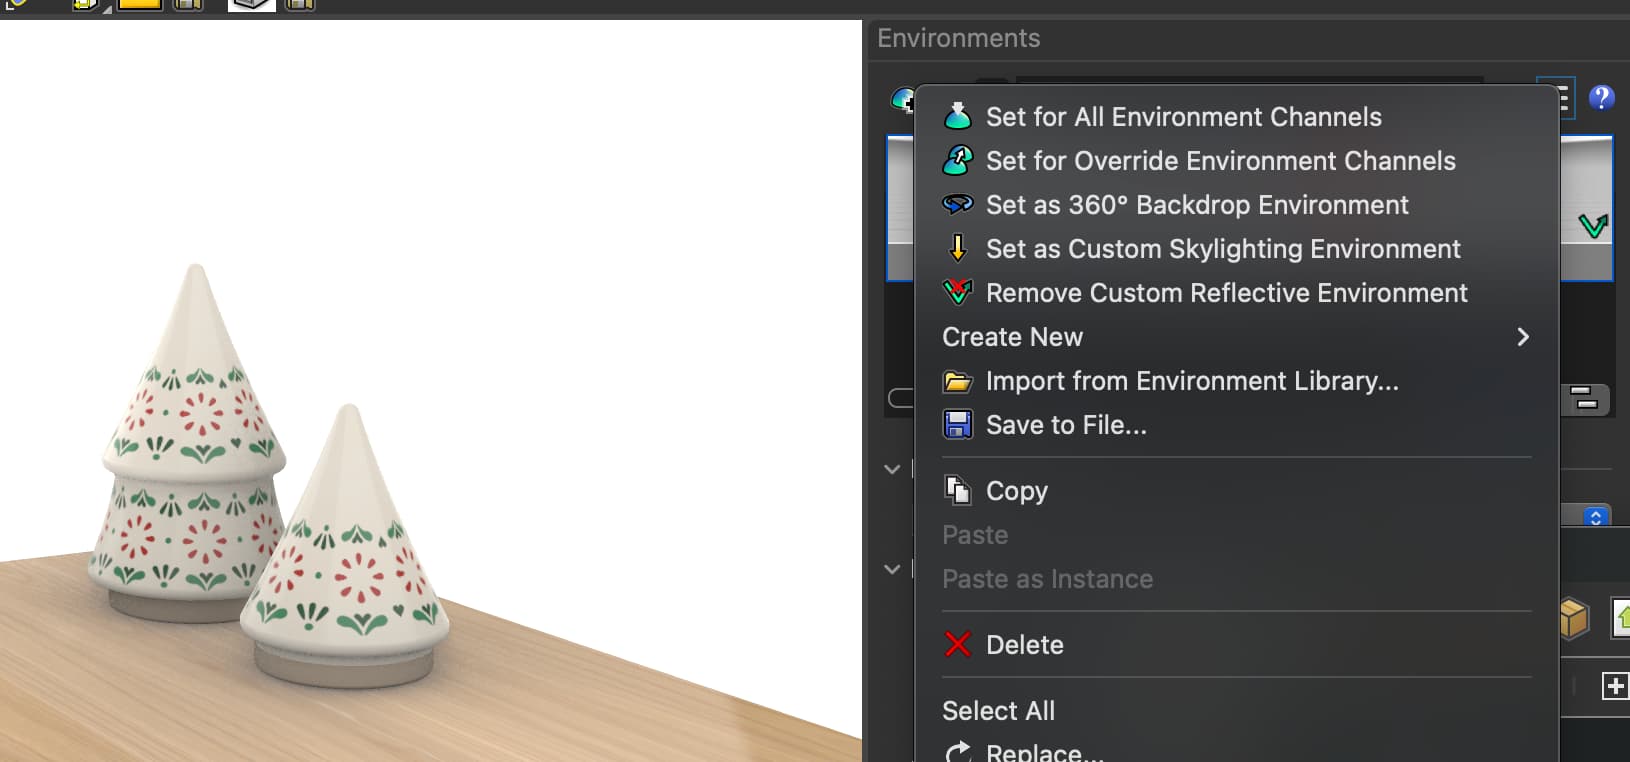Click the thumbnail layout icon button
The height and width of the screenshot is (762, 1630).
point(1585,399)
